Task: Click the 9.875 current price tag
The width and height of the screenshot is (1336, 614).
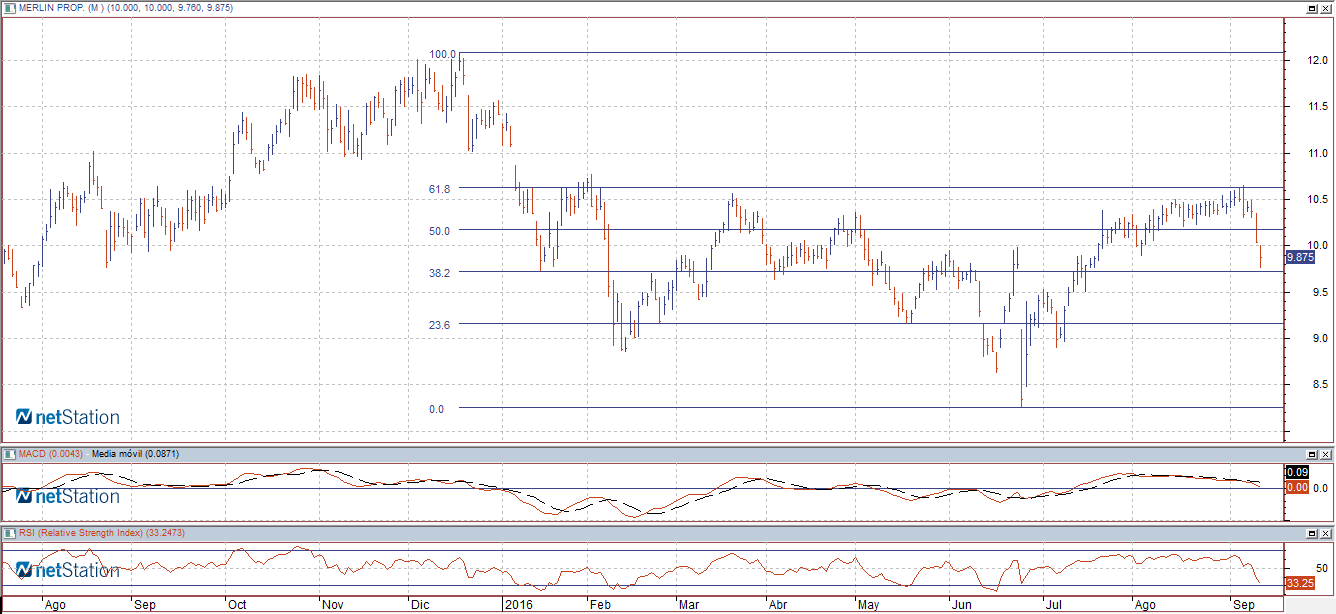Action: [x=1299, y=258]
